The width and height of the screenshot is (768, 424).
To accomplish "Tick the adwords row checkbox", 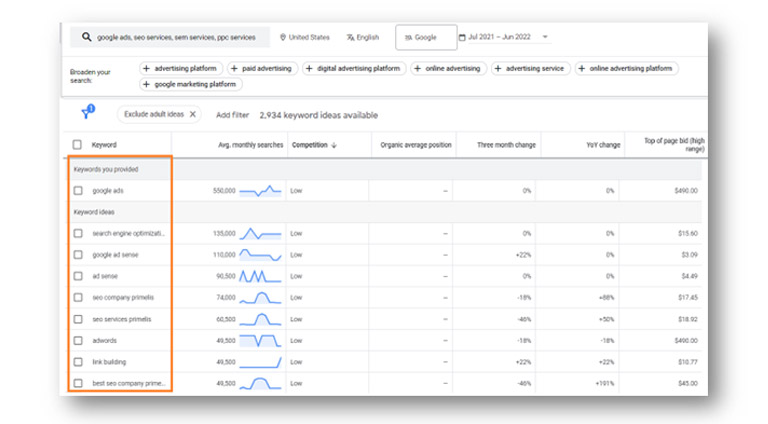I will [78, 340].
